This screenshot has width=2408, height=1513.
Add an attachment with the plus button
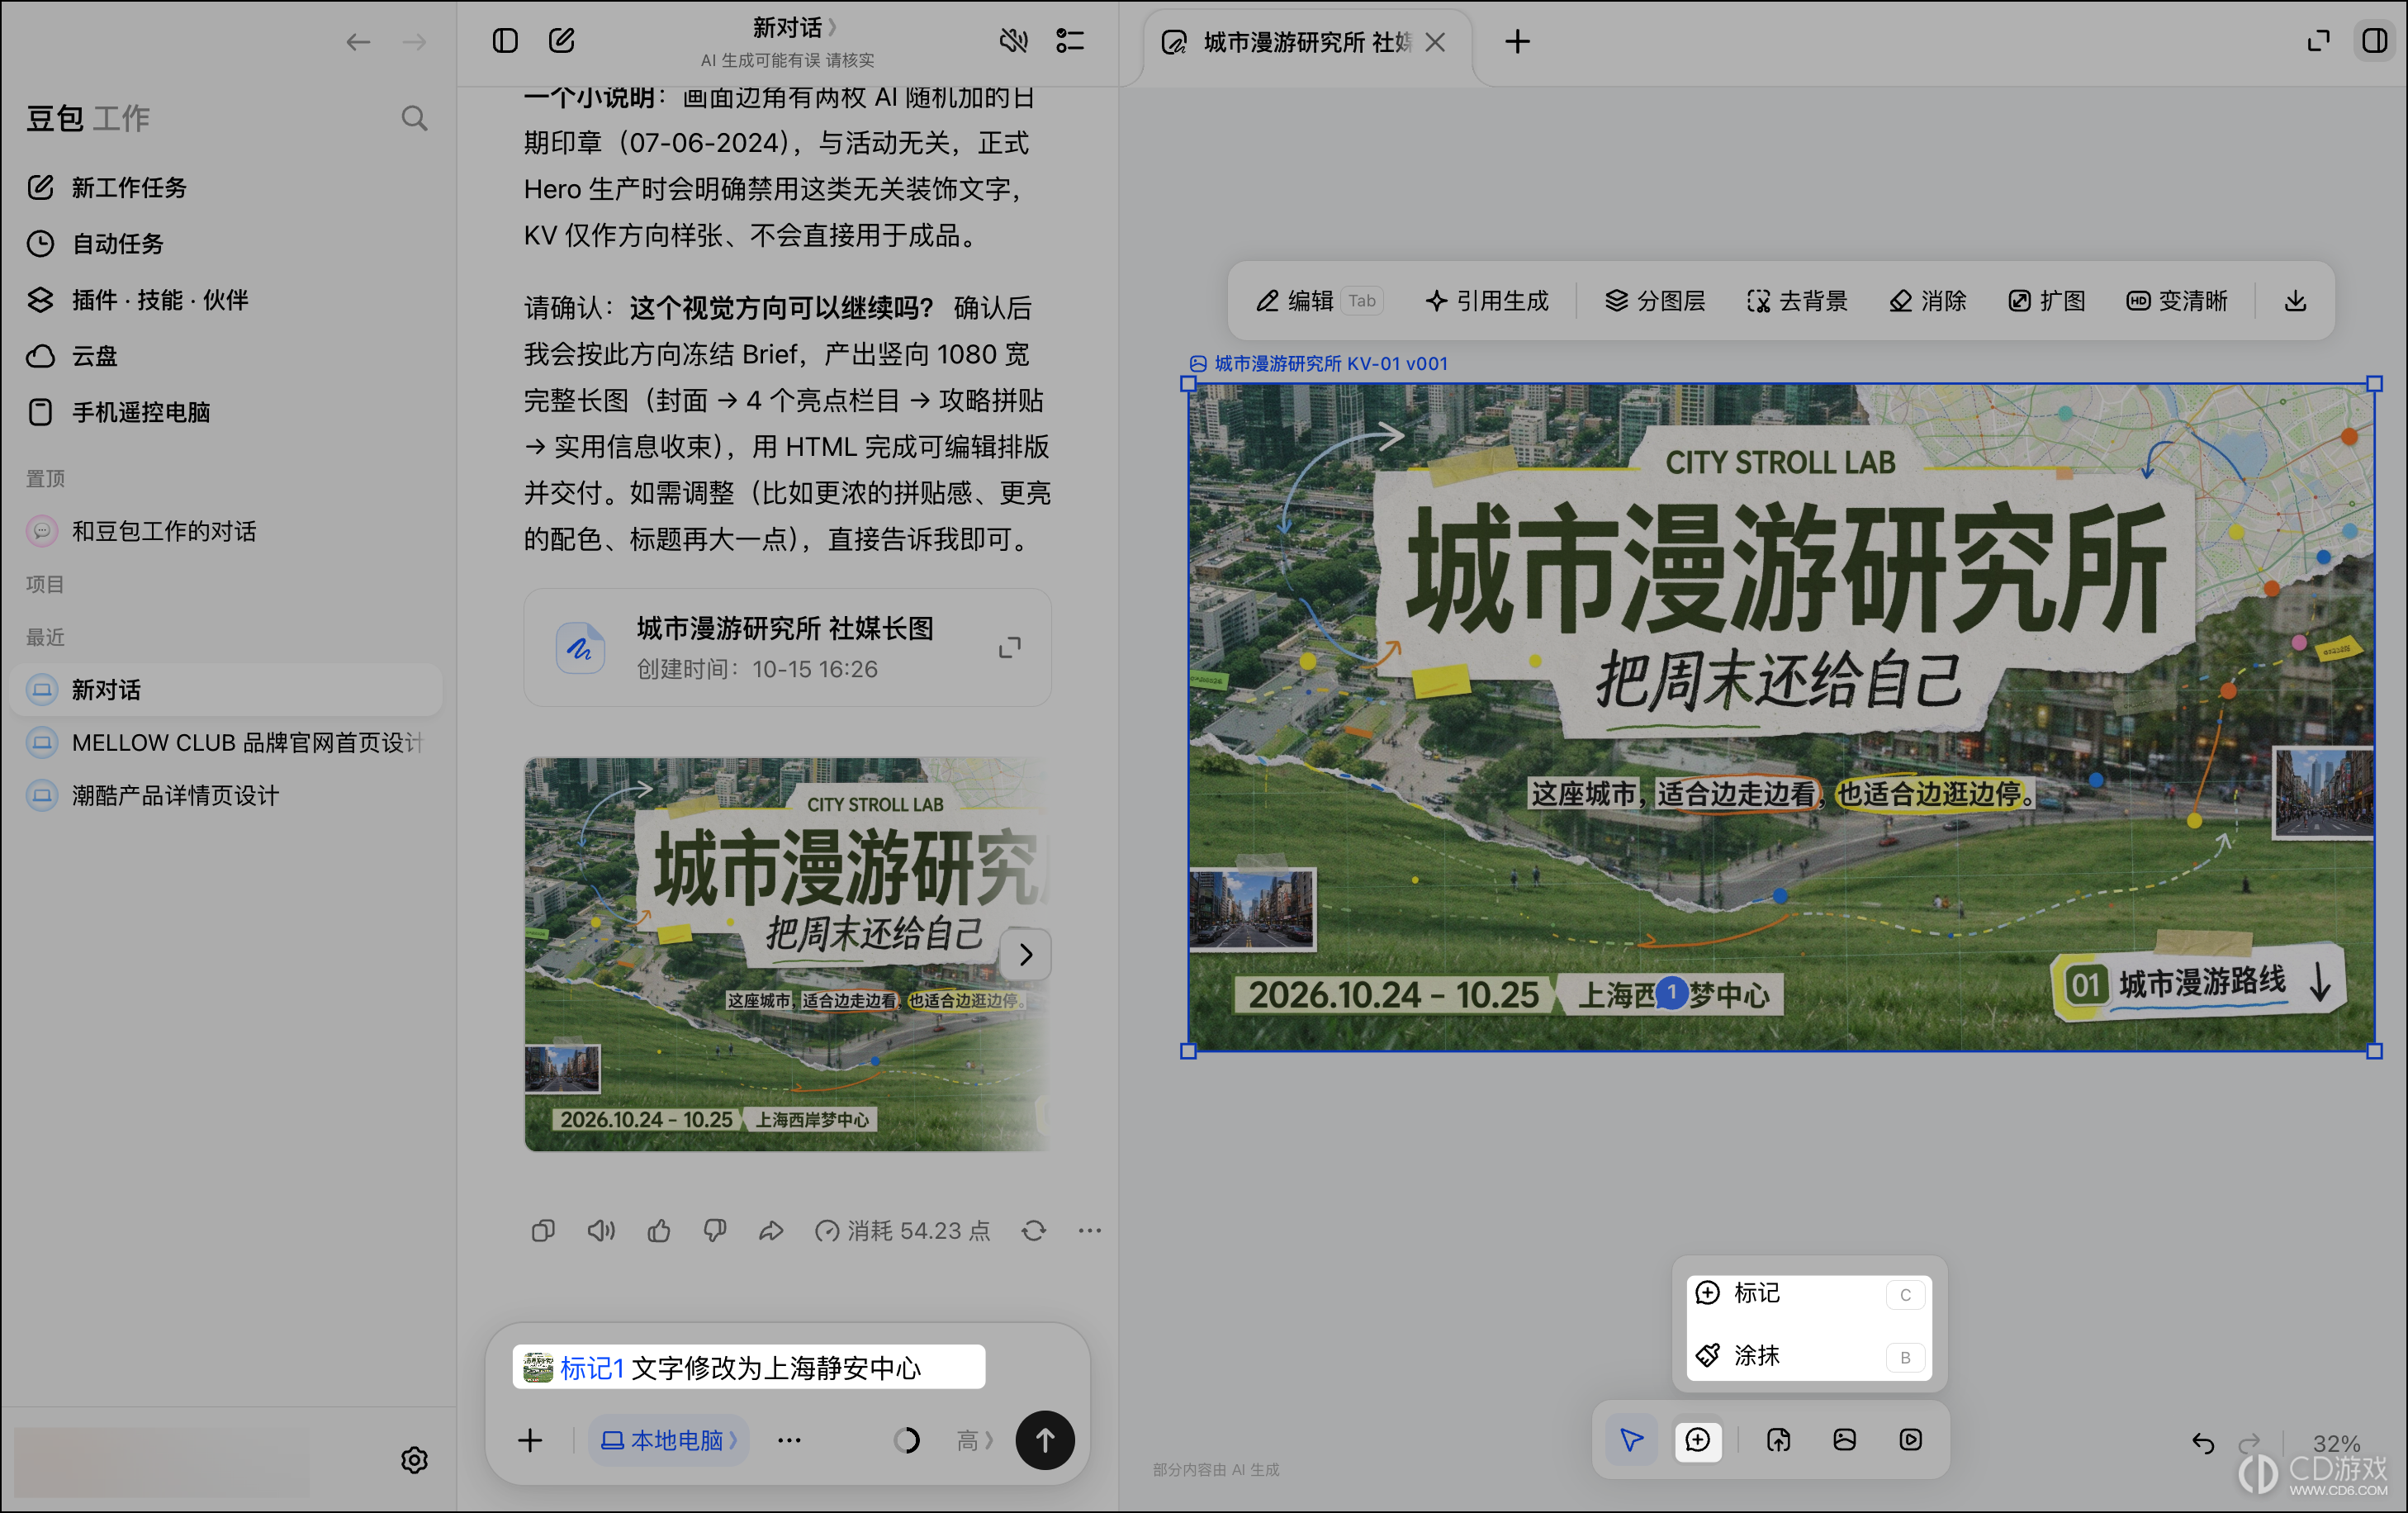[530, 1440]
